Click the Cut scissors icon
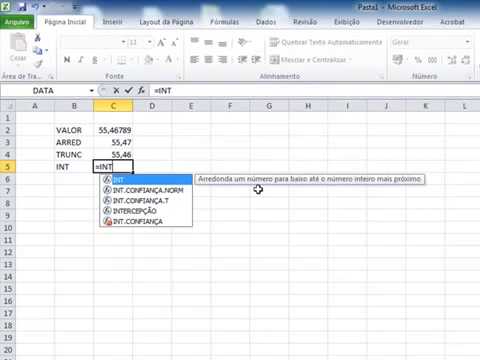The image size is (480, 360). (38, 38)
